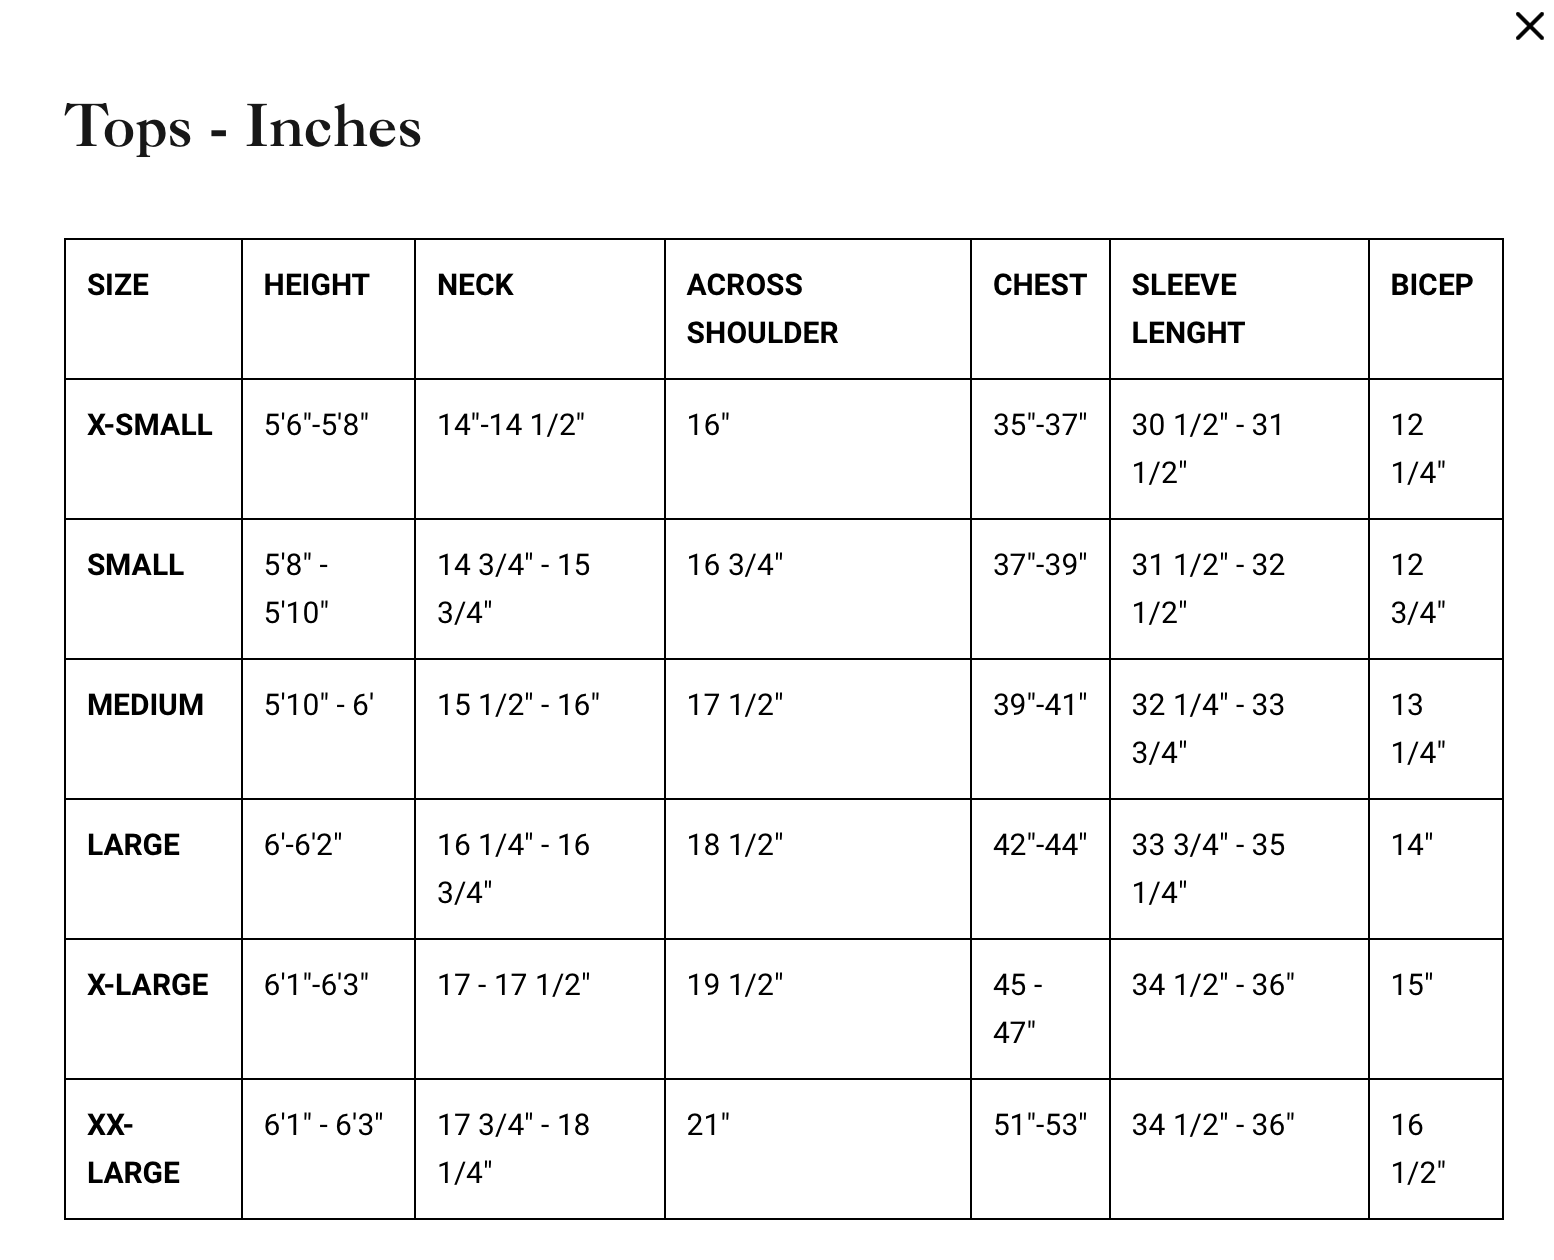This screenshot has width=1554, height=1260.
Task: Click the X-SMALL row label
Action: (150, 425)
